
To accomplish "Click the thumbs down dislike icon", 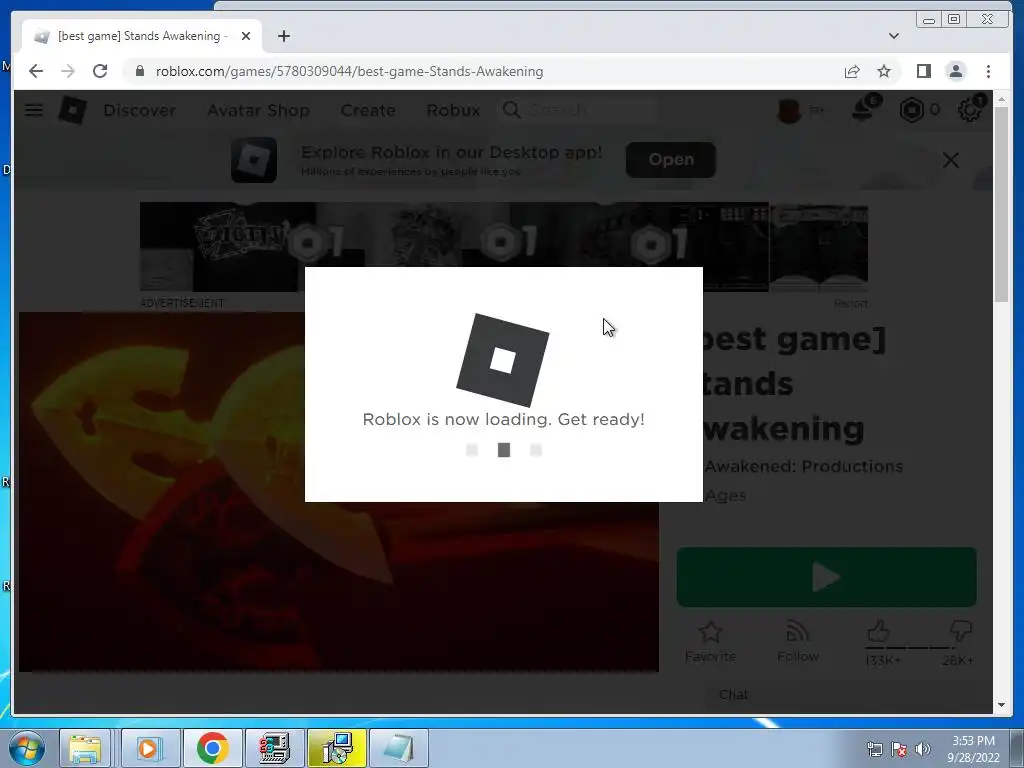I will 961,632.
